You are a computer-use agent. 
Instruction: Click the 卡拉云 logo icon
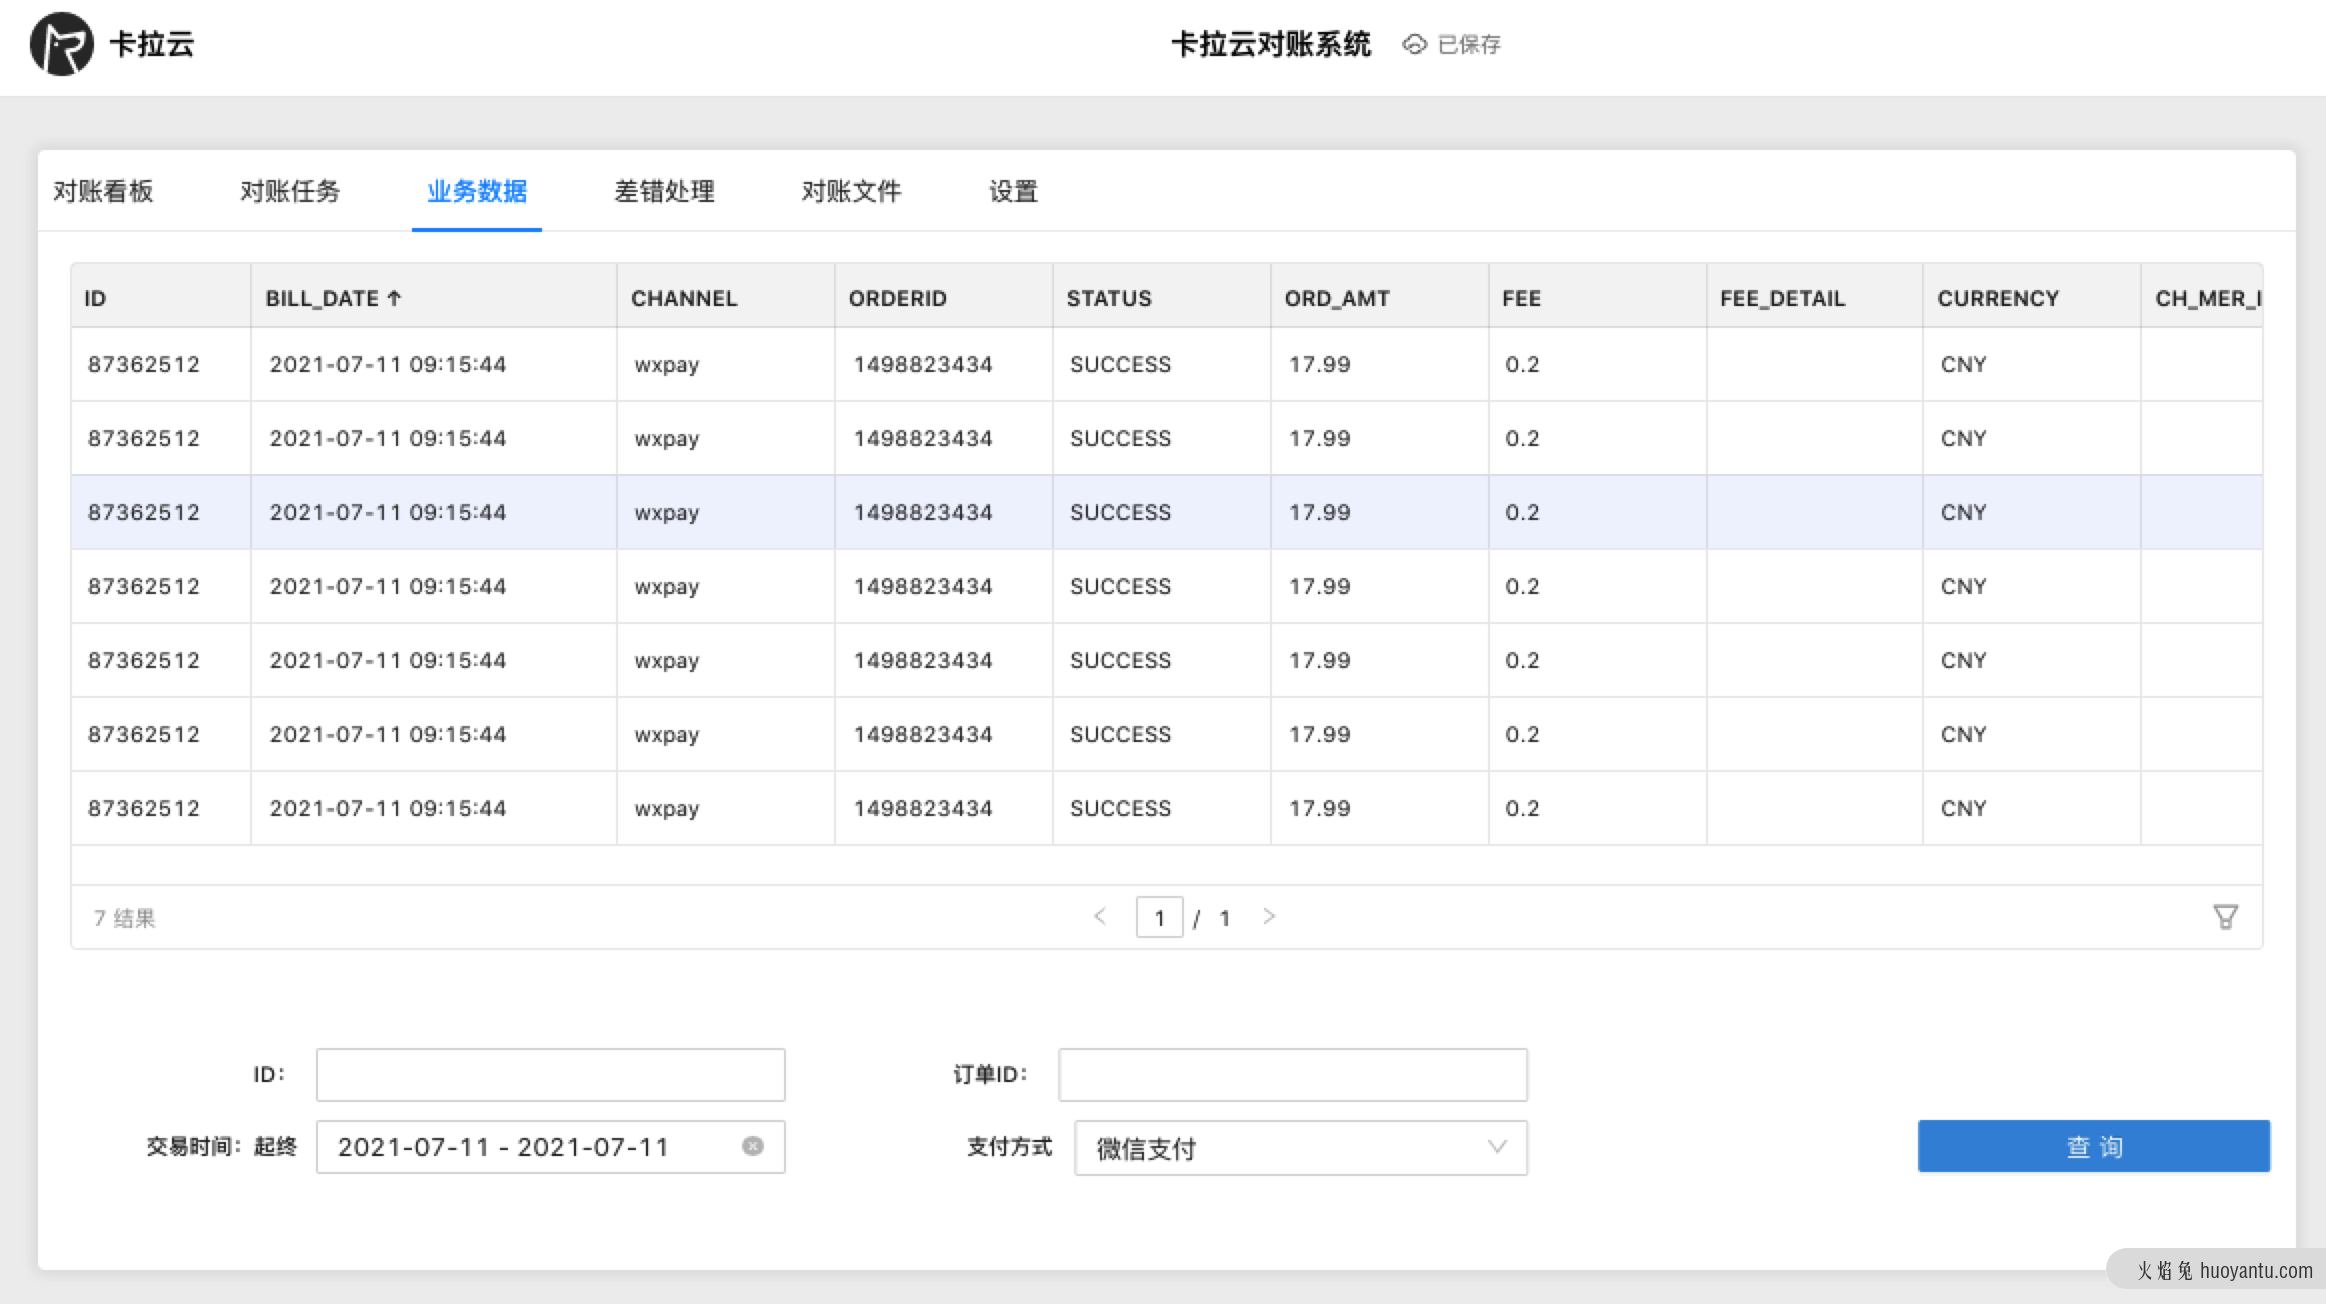61,44
